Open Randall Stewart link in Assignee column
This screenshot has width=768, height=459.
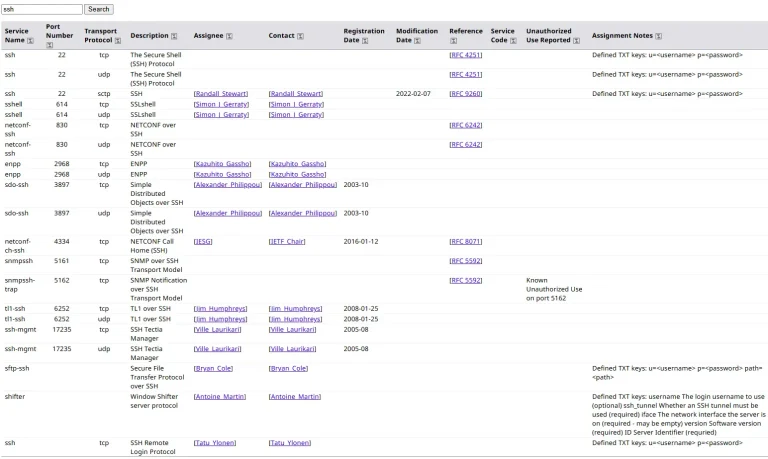221,94
